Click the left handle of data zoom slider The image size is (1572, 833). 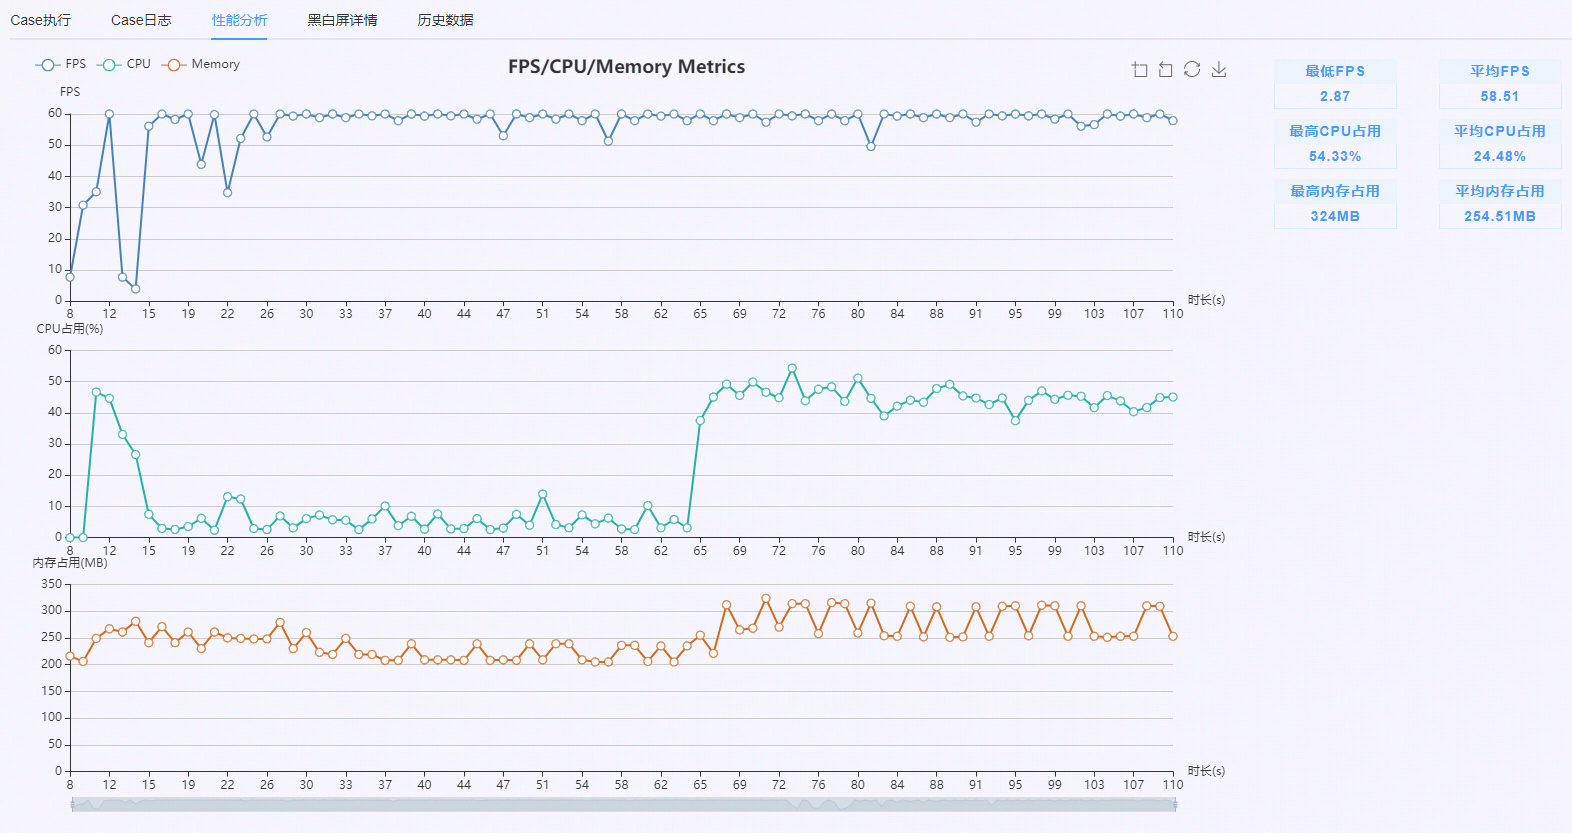pos(72,804)
